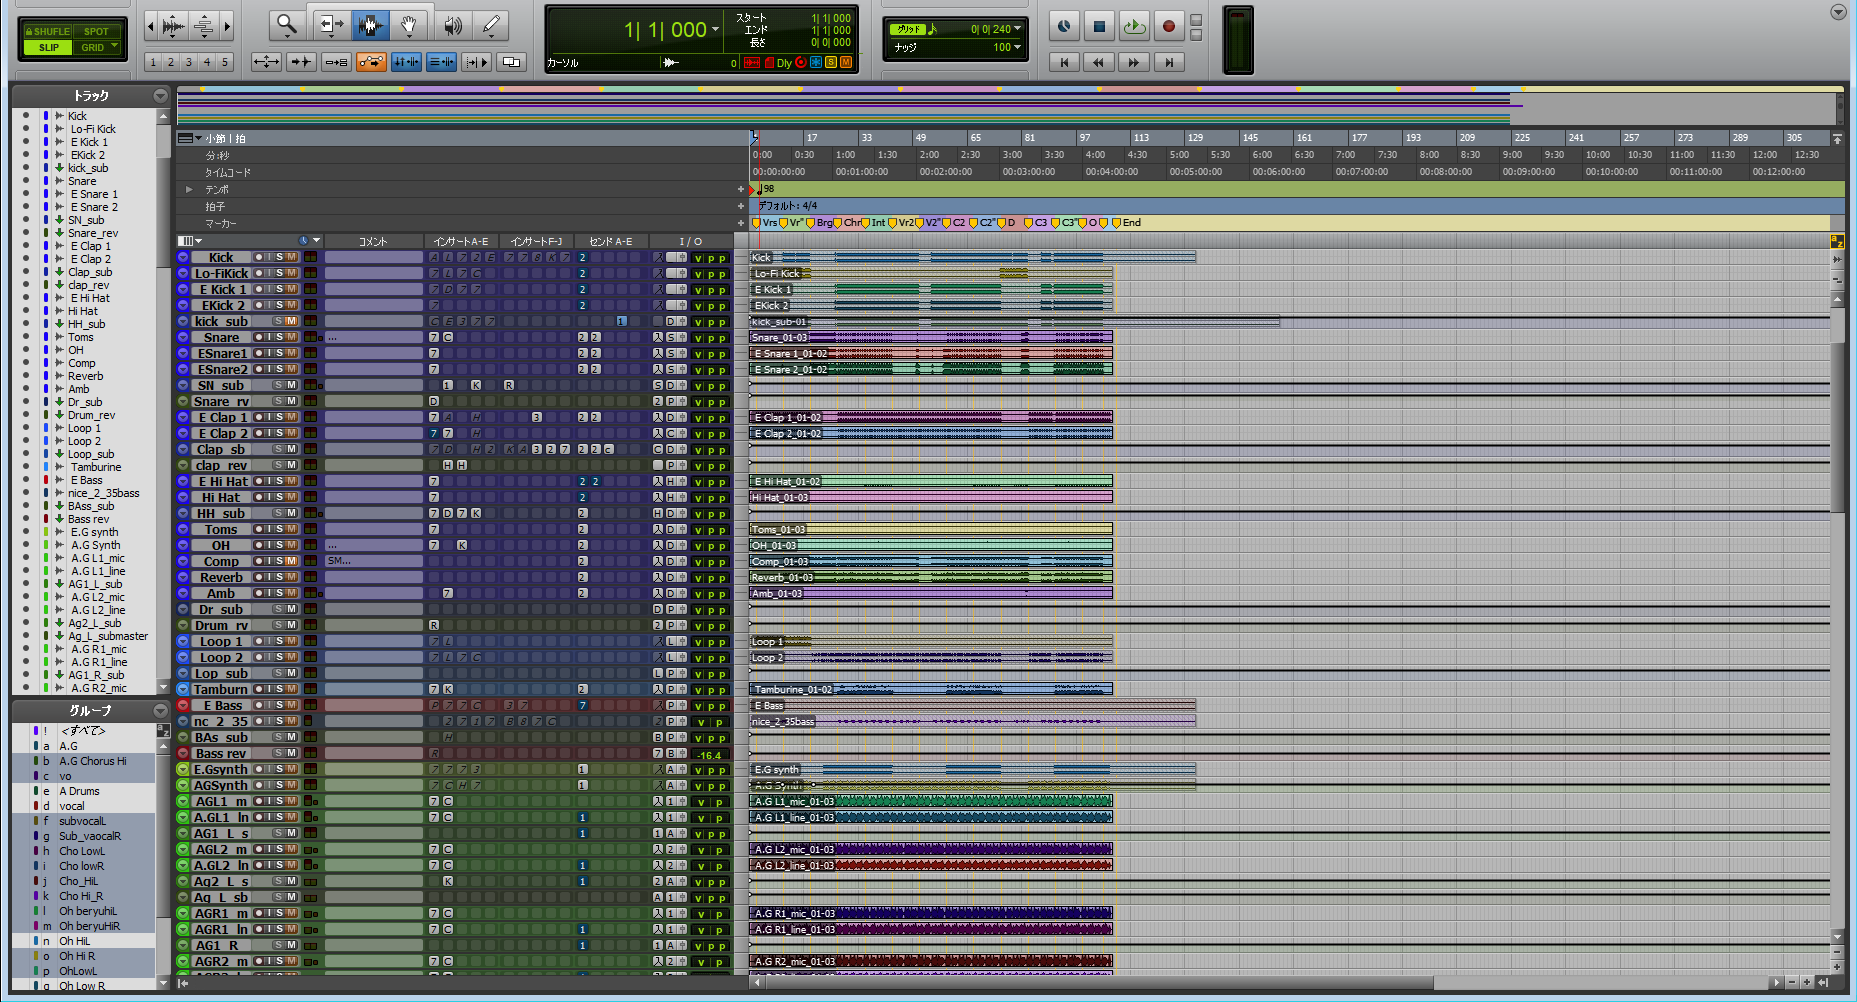This screenshot has height=1002, width=1857.
Task: Select the Pencil tool
Action: pos(491,25)
